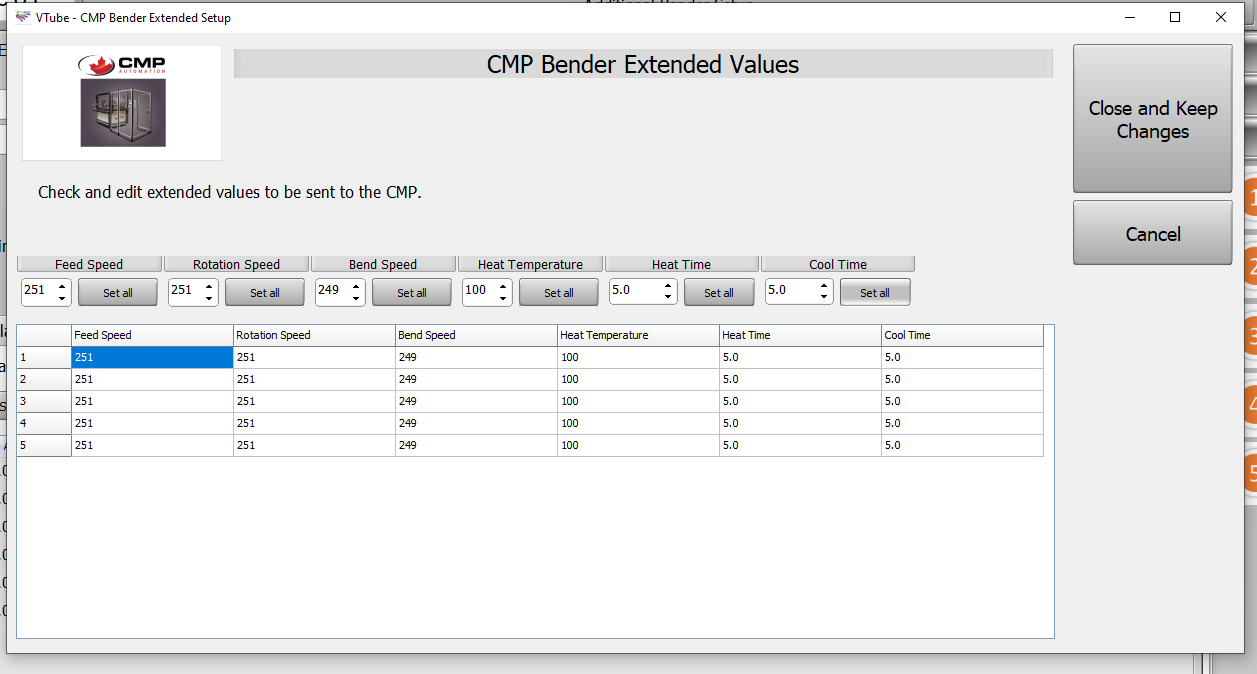Viewport: 1257px width, 674px height.
Task: Decrease Feed Speed with down arrow
Action: 62,299
